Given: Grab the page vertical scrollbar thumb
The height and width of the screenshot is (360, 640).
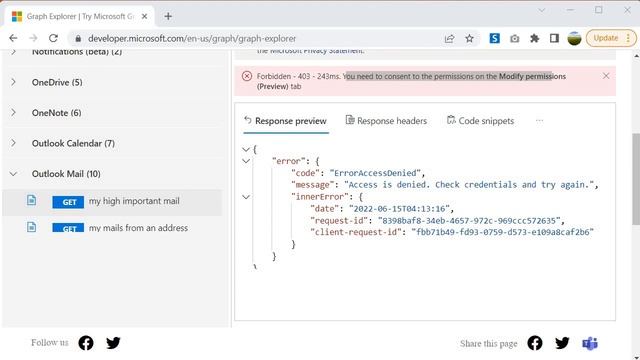Looking at the screenshot, I should click(x=636, y=179).
